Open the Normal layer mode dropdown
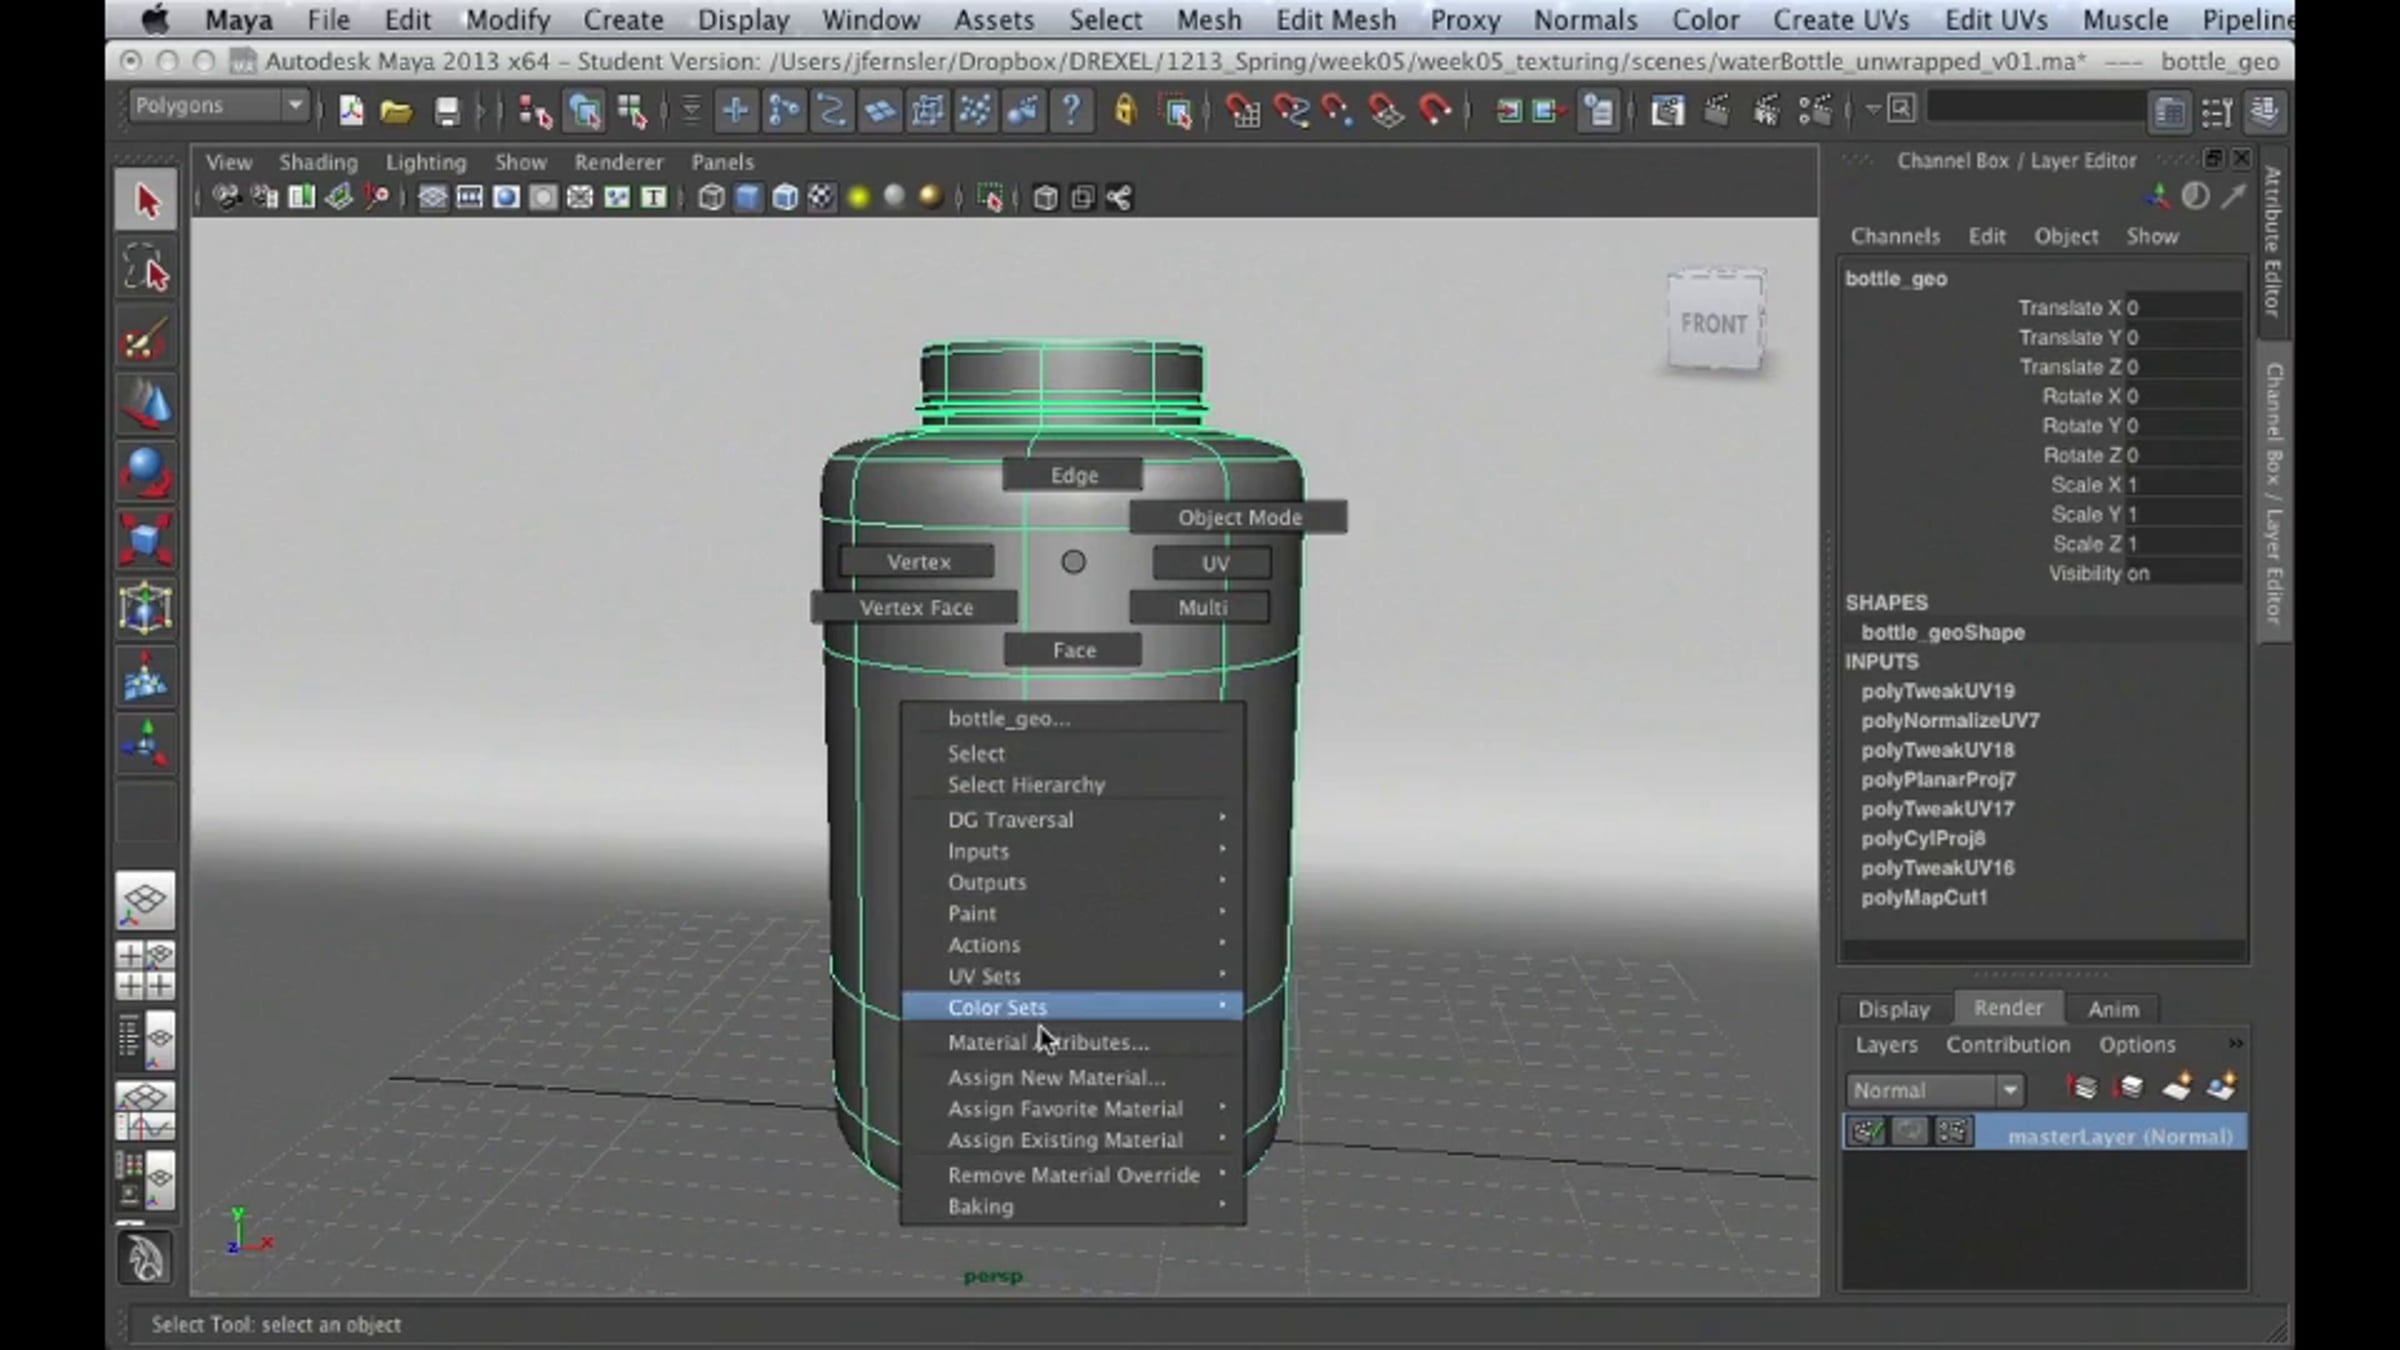Viewport: 2400px width, 1350px height. [1934, 1090]
